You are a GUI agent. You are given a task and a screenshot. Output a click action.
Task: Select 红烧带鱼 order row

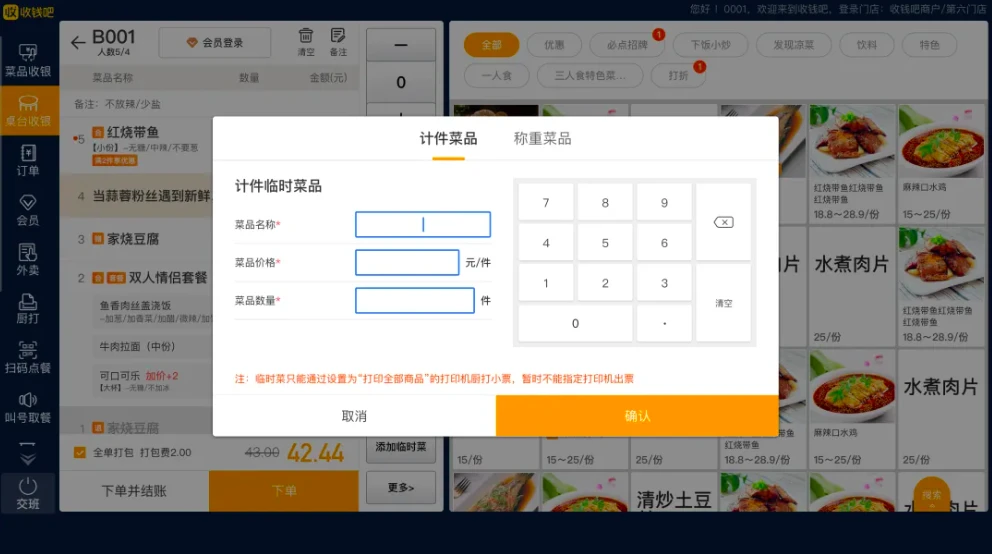pos(136,145)
